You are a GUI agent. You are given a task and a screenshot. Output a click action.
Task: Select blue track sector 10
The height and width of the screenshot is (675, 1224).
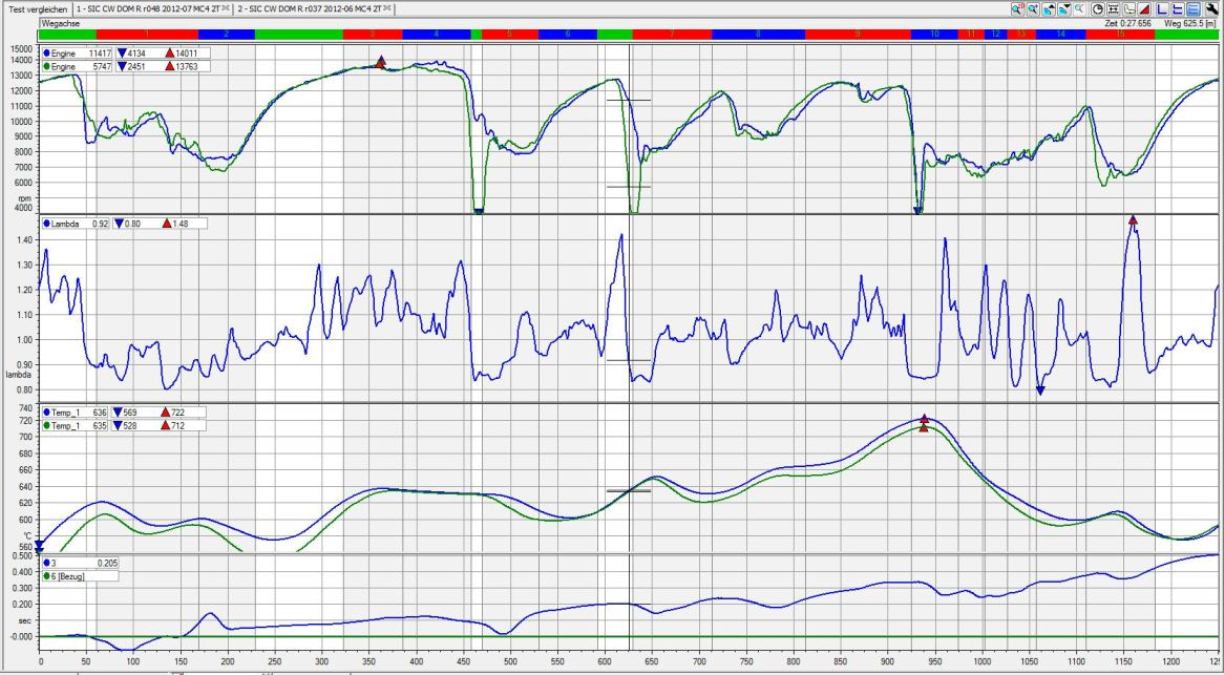tap(934, 34)
